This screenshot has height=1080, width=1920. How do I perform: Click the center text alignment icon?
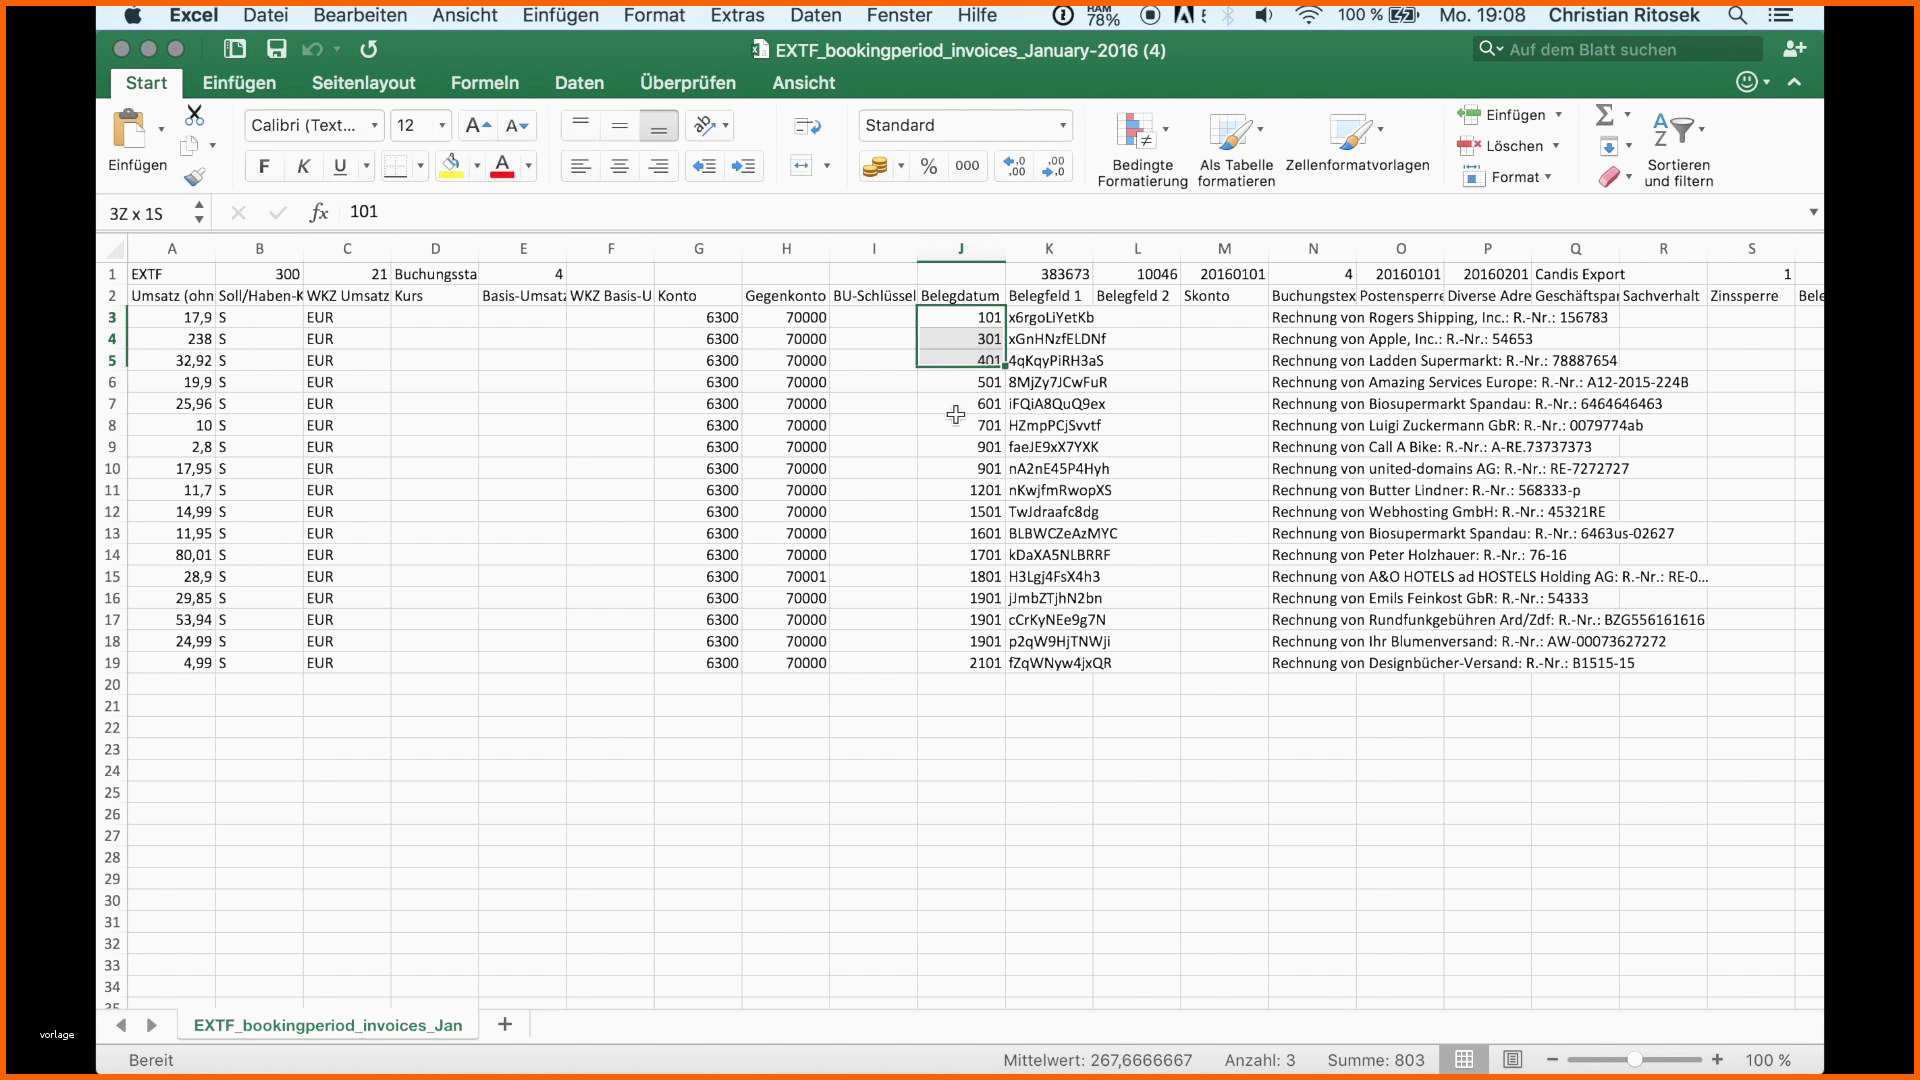[620, 166]
